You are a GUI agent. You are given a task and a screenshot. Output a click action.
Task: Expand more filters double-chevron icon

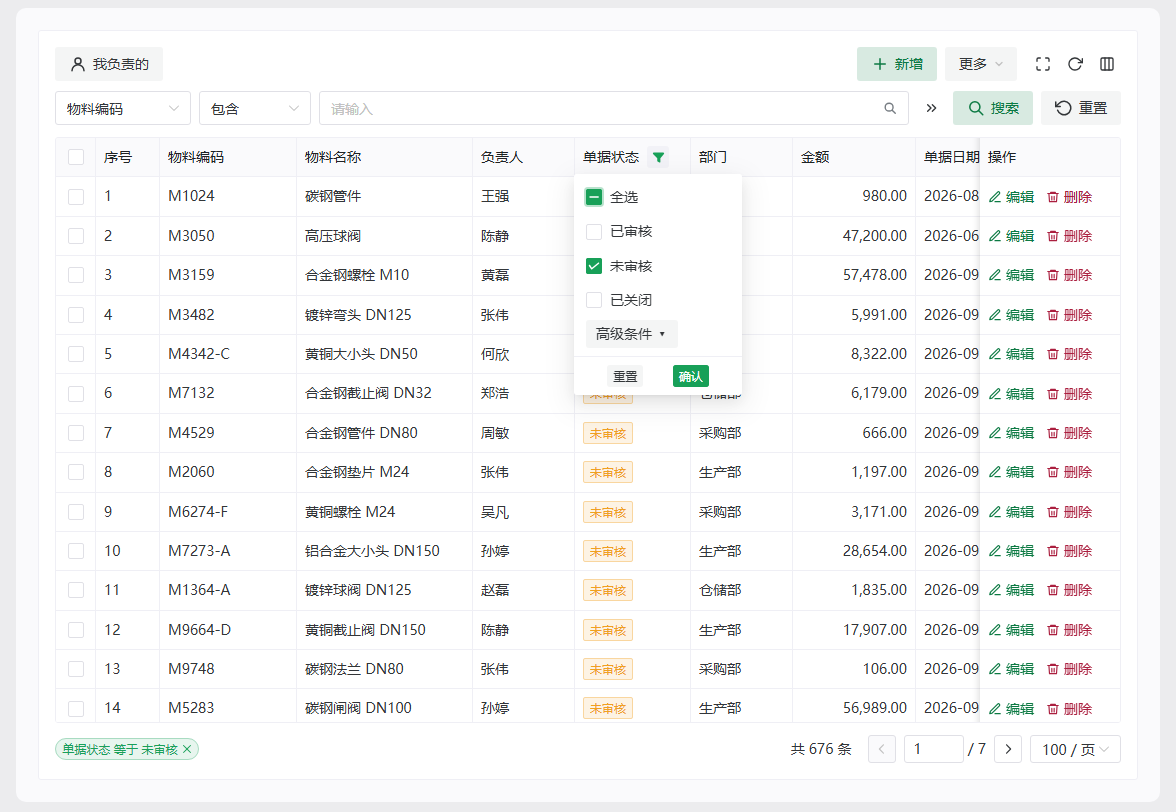coord(931,109)
